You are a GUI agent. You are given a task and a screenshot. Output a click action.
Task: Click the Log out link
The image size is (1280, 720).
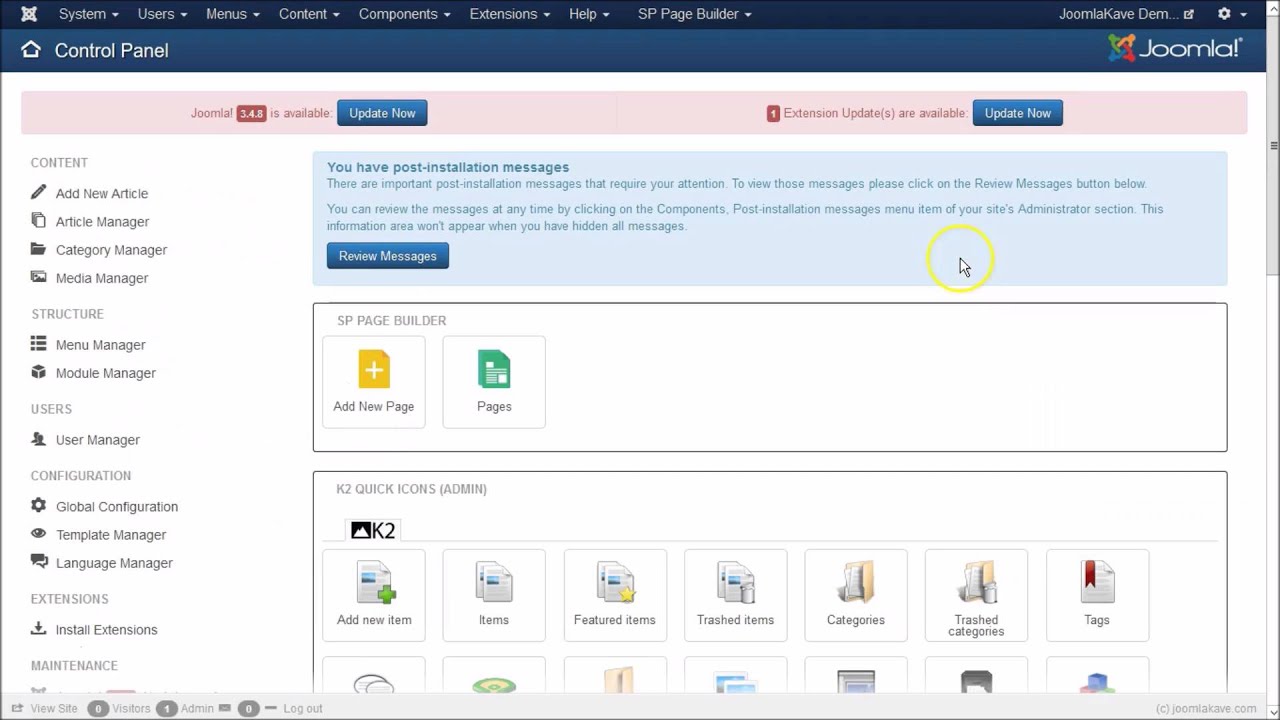(x=293, y=708)
